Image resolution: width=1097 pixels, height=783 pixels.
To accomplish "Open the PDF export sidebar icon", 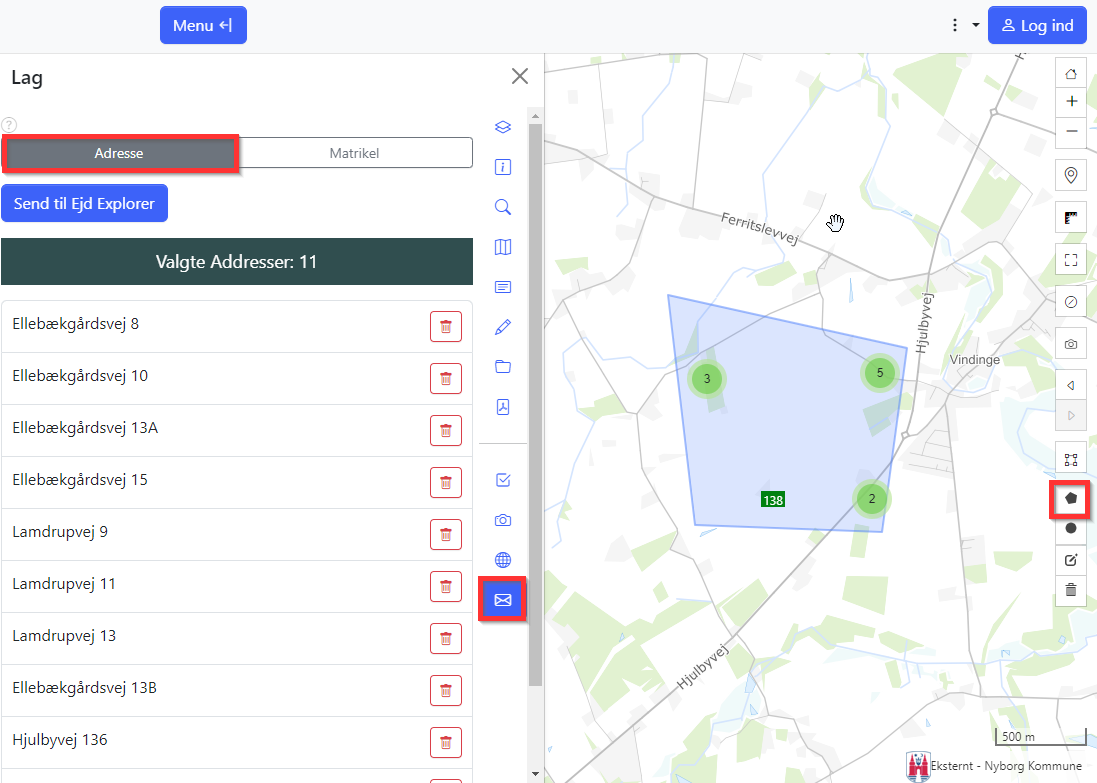I will tap(503, 407).
